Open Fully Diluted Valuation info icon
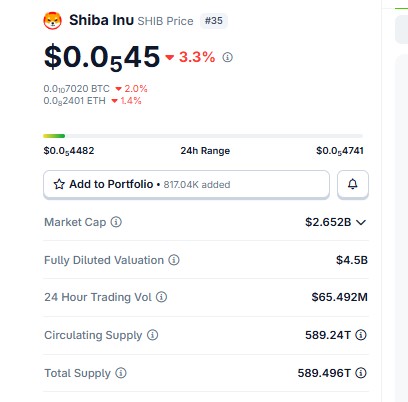Viewport: 408px width, 402px height. (x=174, y=260)
